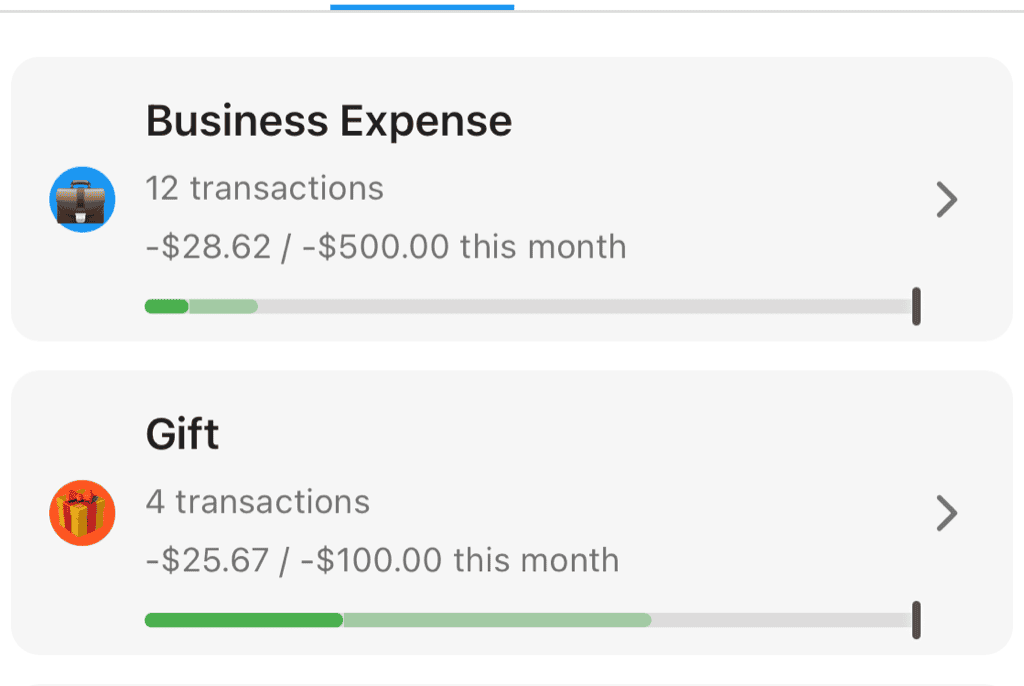Click the end marker on Business Expense bar

(x=916, y=306)
